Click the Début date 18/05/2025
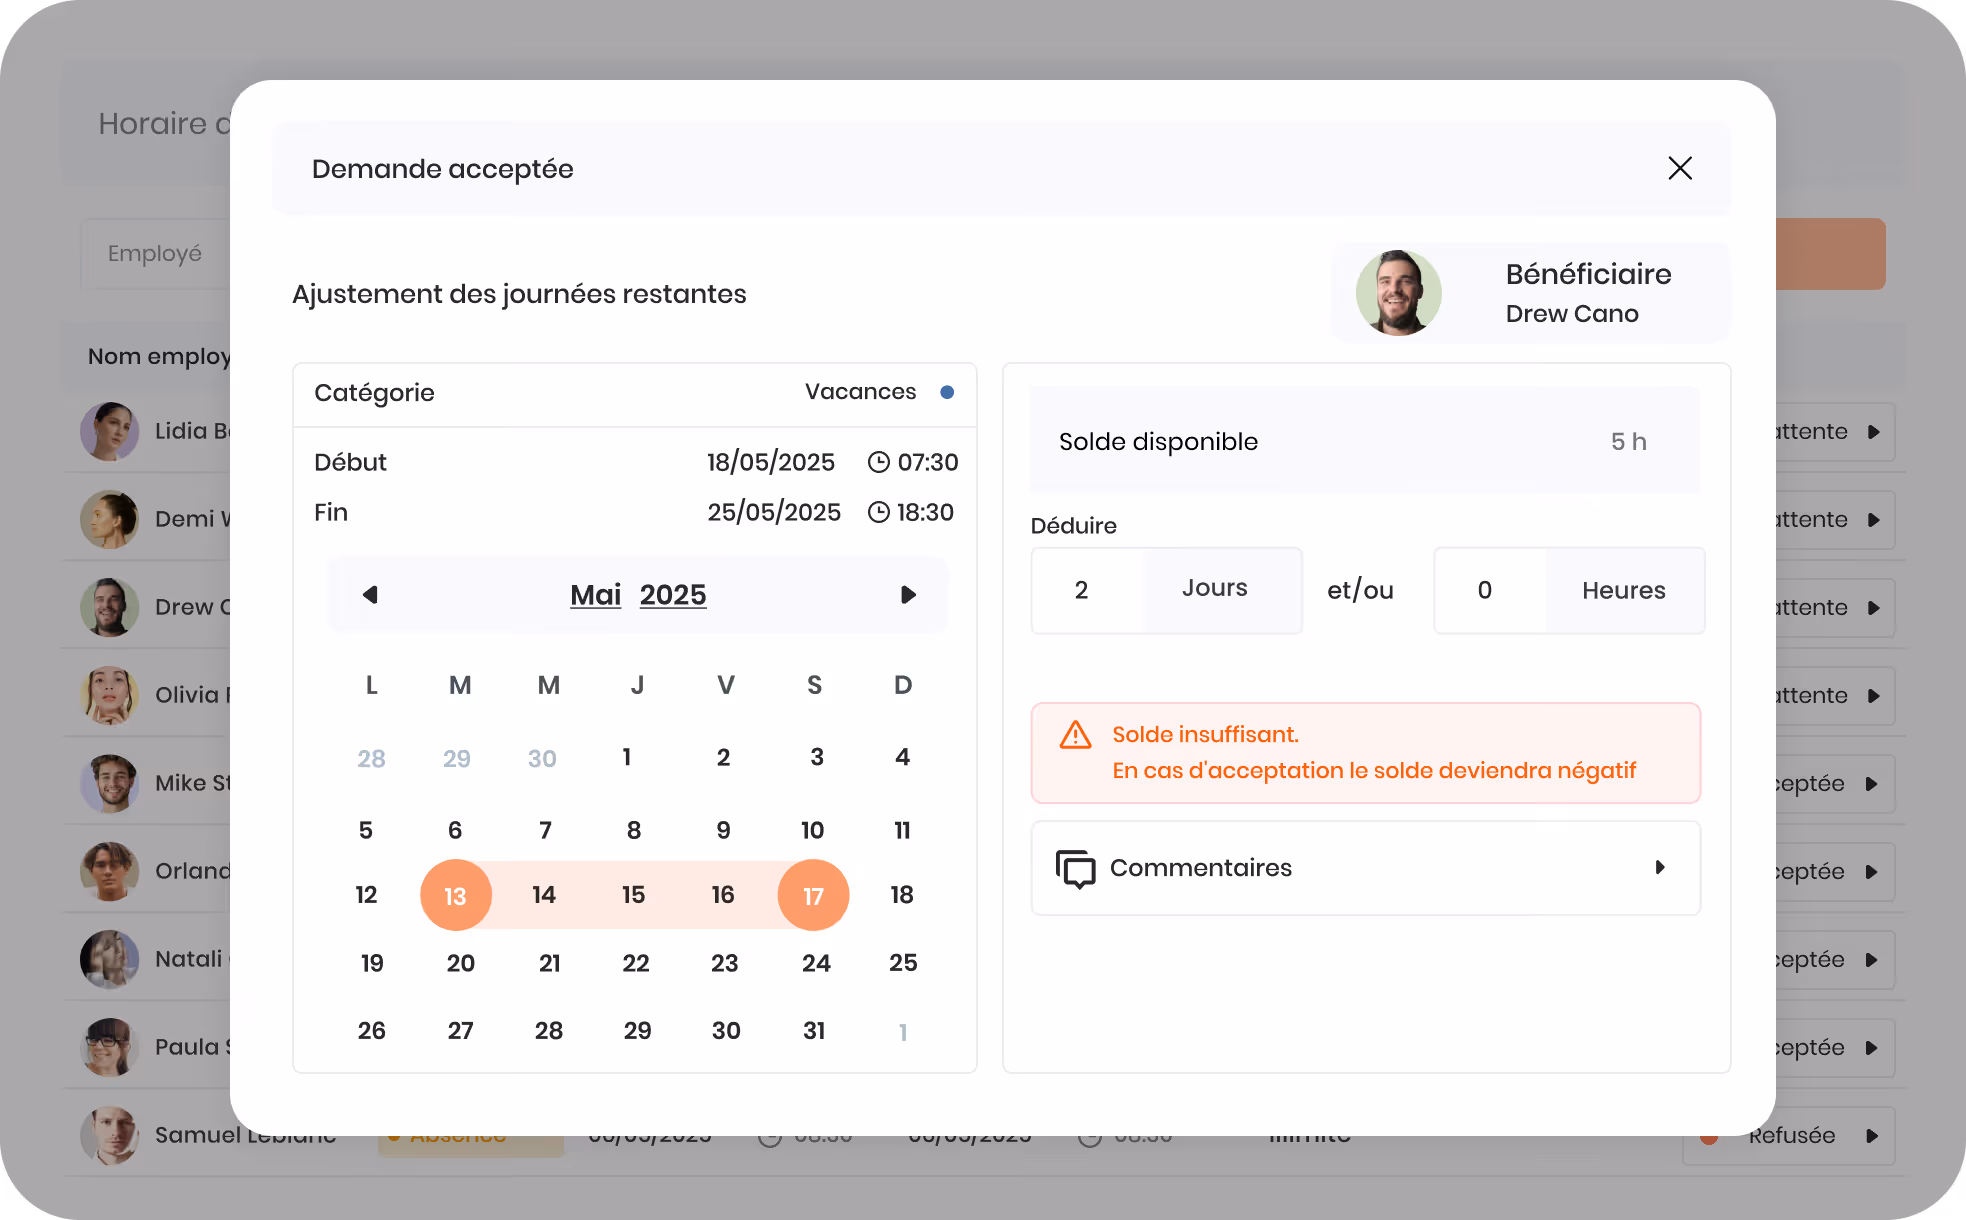The height and width of the screenshot is (1220, 1966). [x=771, y=462]
